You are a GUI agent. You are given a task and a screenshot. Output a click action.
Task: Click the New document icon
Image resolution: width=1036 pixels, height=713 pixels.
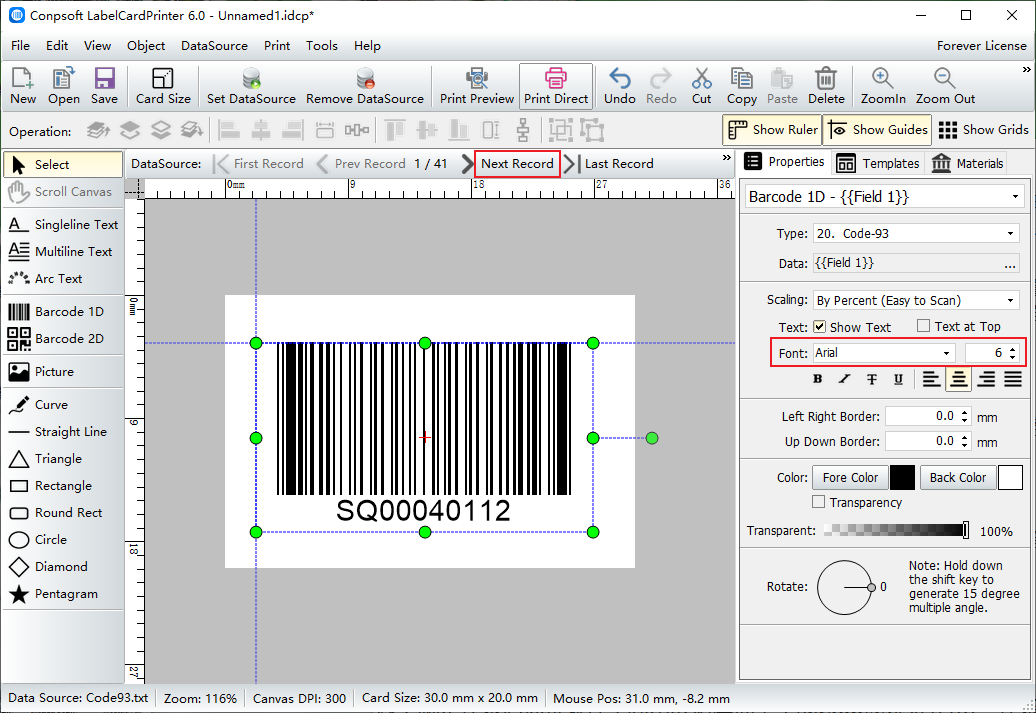[22, 85]
